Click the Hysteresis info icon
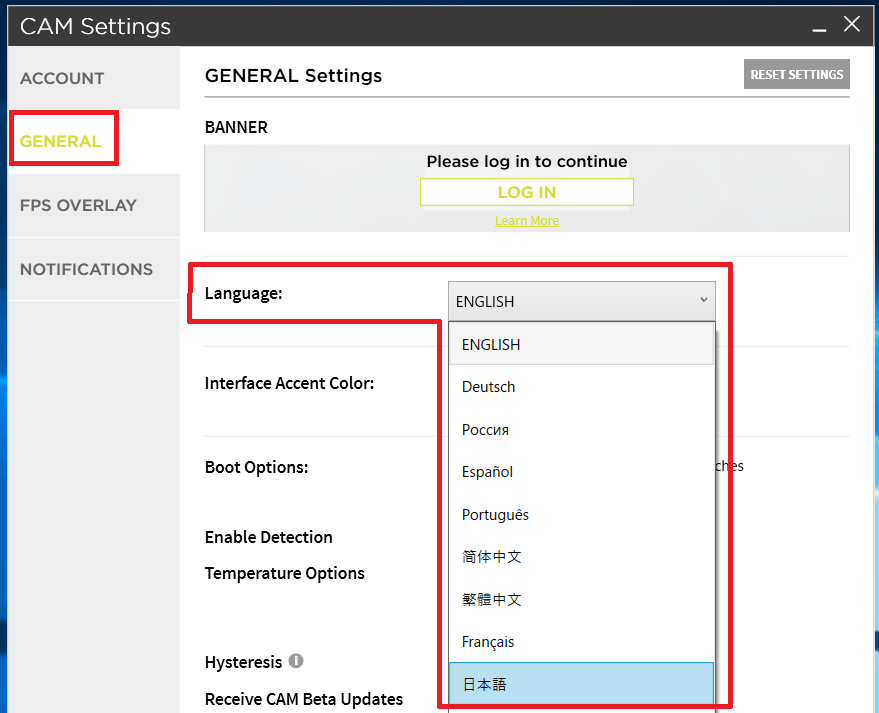Image resolution: width=879 pixels, height=713 pixels. pos(296,661)
